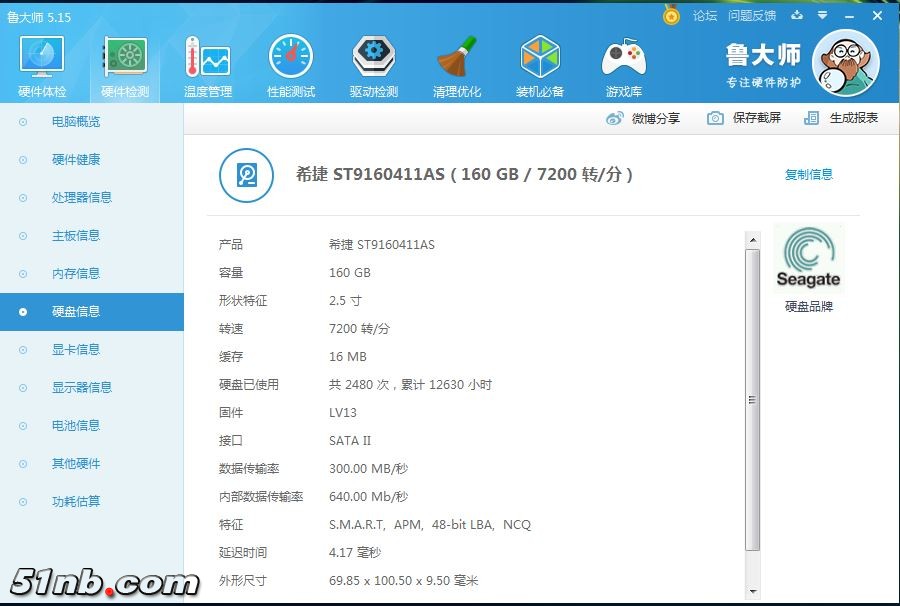The height and width of the screenshot is (606, 900).
Task: Click the disk details vertical scrollbar
Action: click(753, 400)
